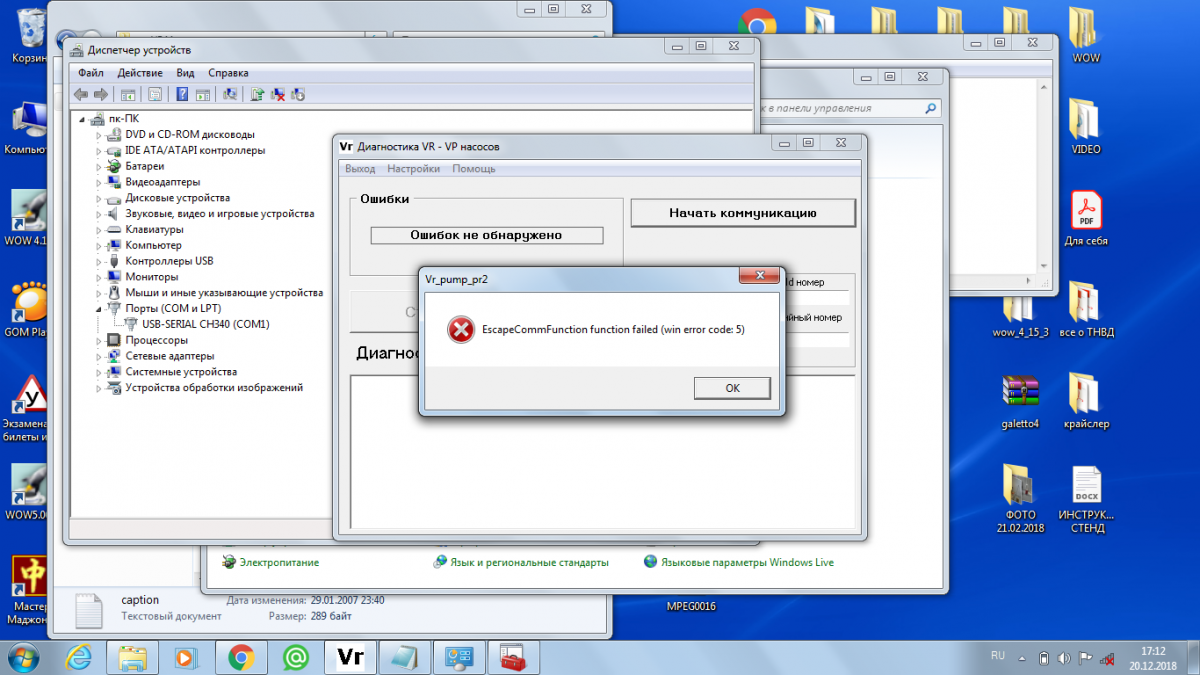Click the blue Help icon in the toolbar
1200x675 pixels.
(x=182, y=94)
